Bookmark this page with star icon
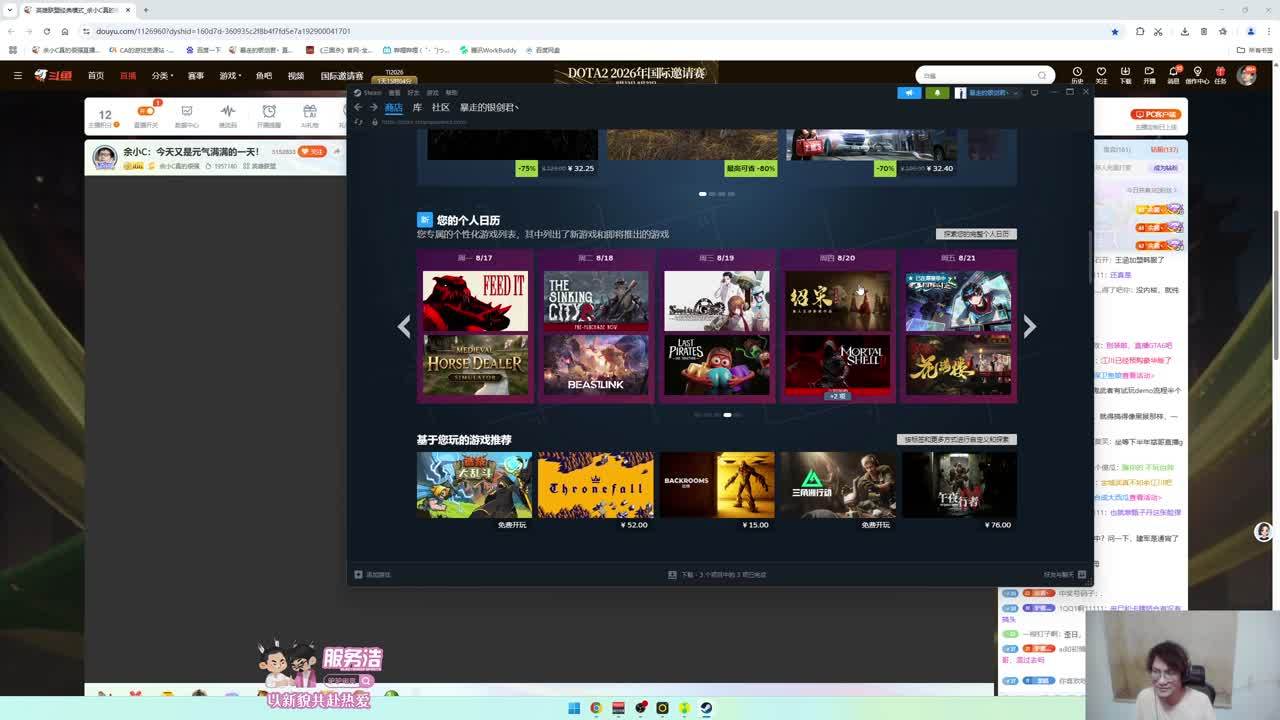 1115,31
